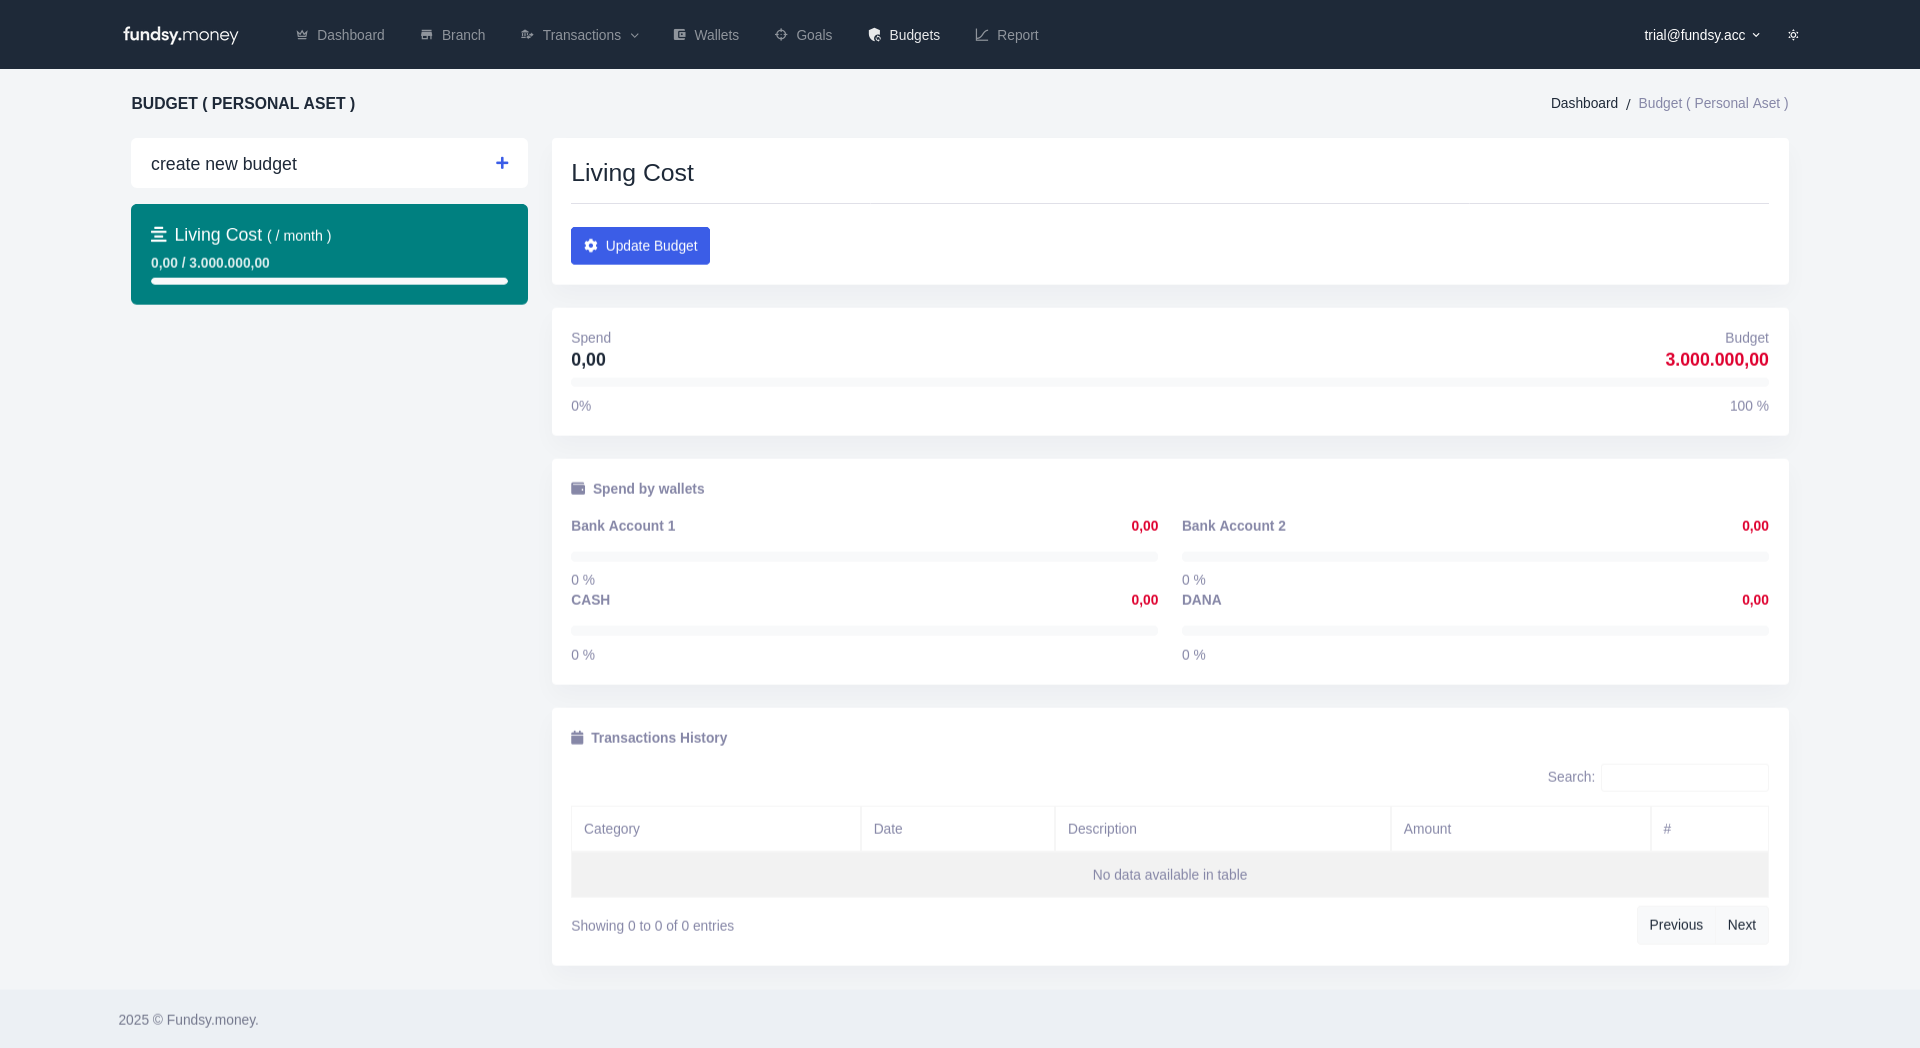Viewport: 1920px width, 1048px height.
Task: Click the Dashboard crown icon in navbar
Action: [x=302, y=35]
